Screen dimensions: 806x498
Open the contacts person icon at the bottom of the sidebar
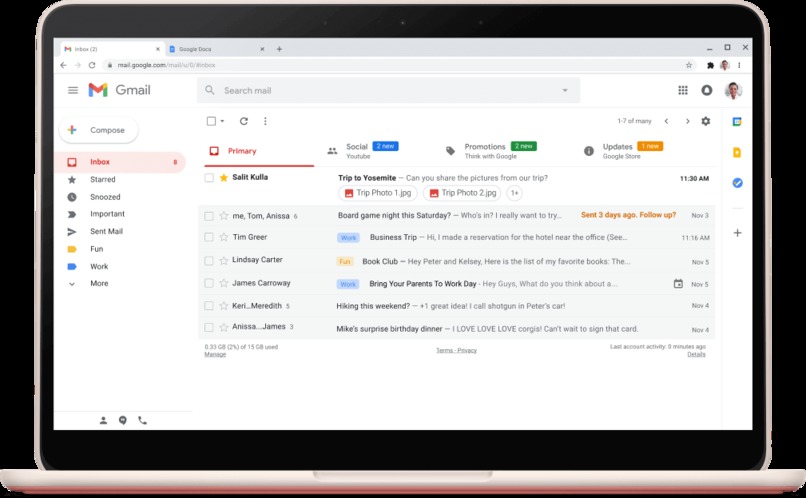tap(103, 420)
